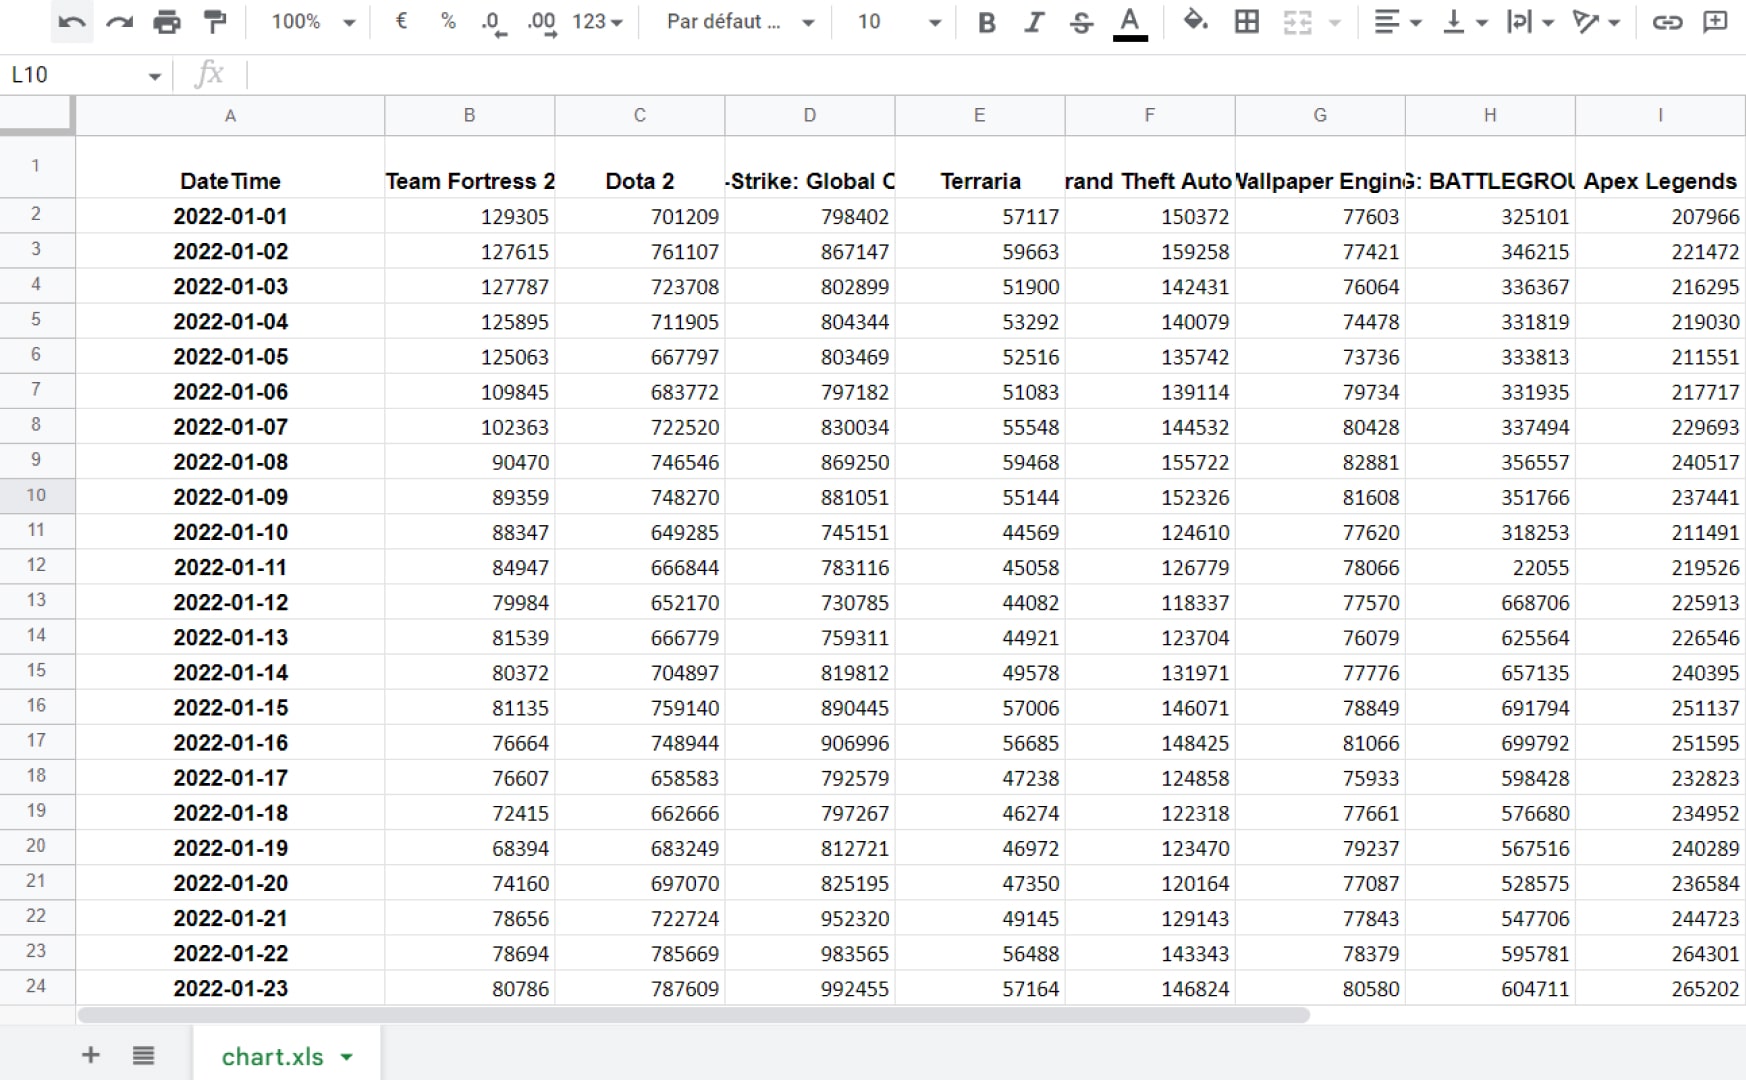1746x1080 pixels.
Task: Open the fill color bucket
Action: (1196, 21)
